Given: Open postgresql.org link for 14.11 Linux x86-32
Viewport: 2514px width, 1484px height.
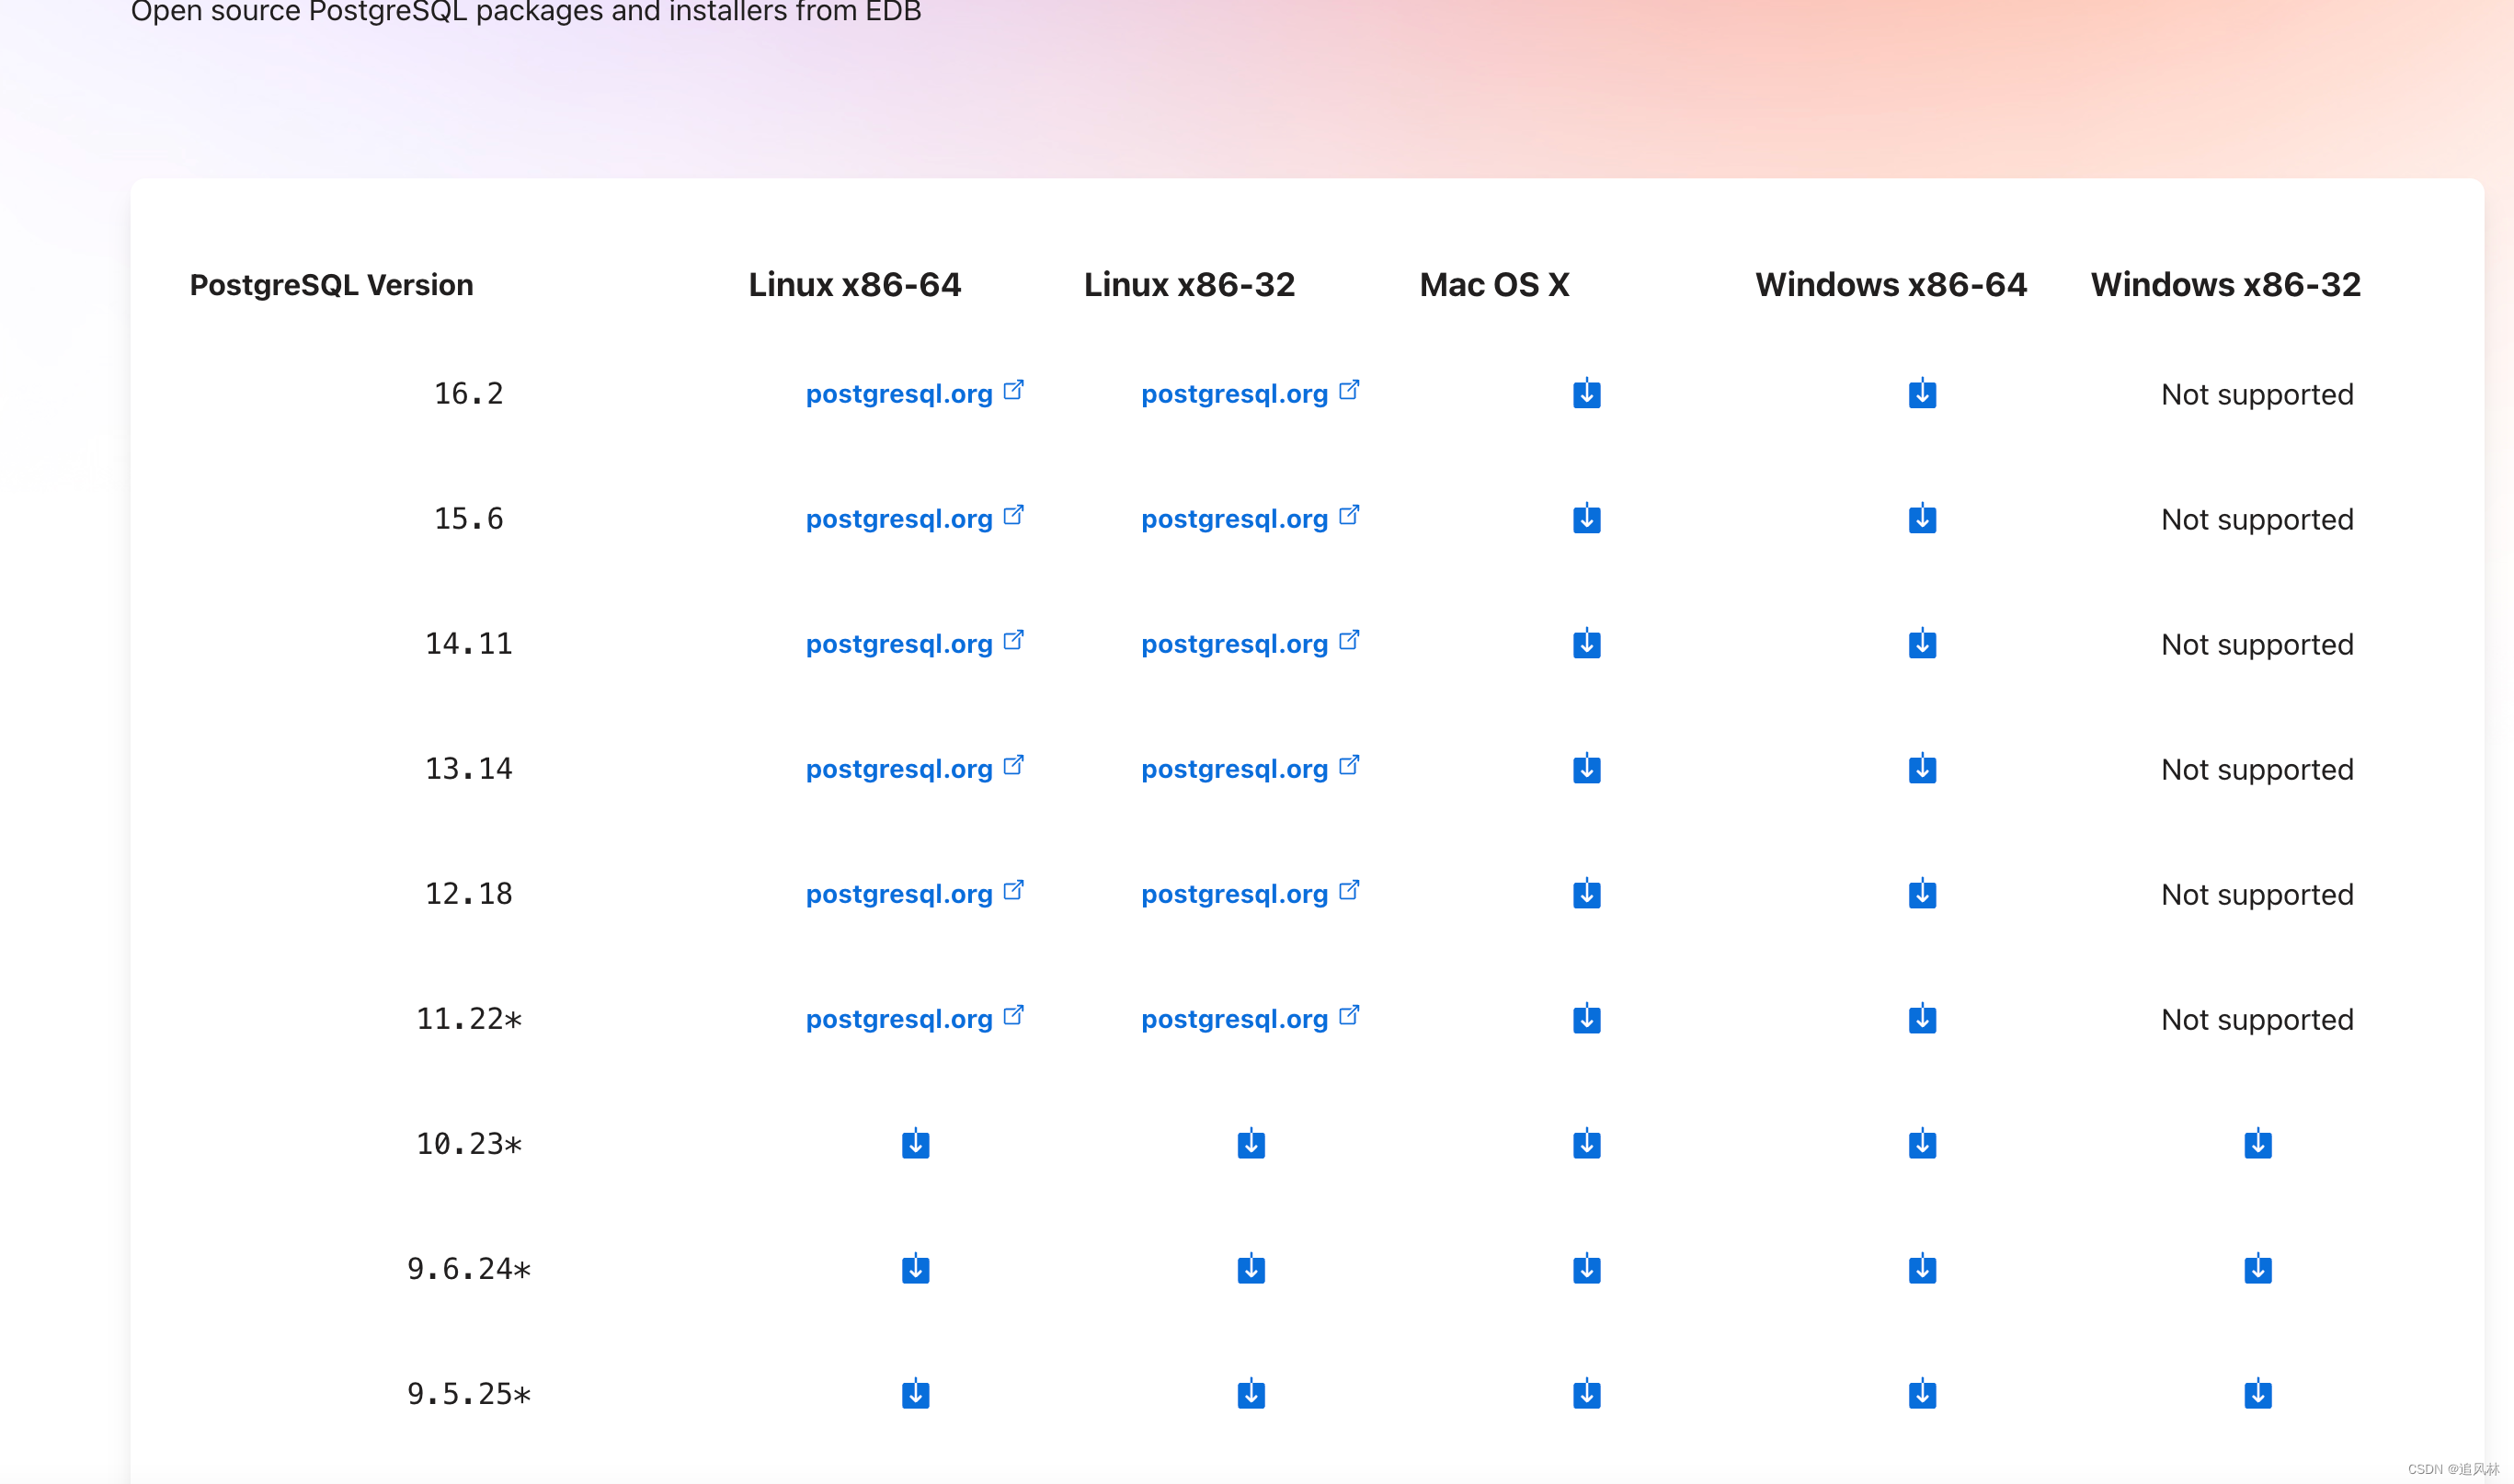Looking at the screenshot, I should pos(1250,644).
